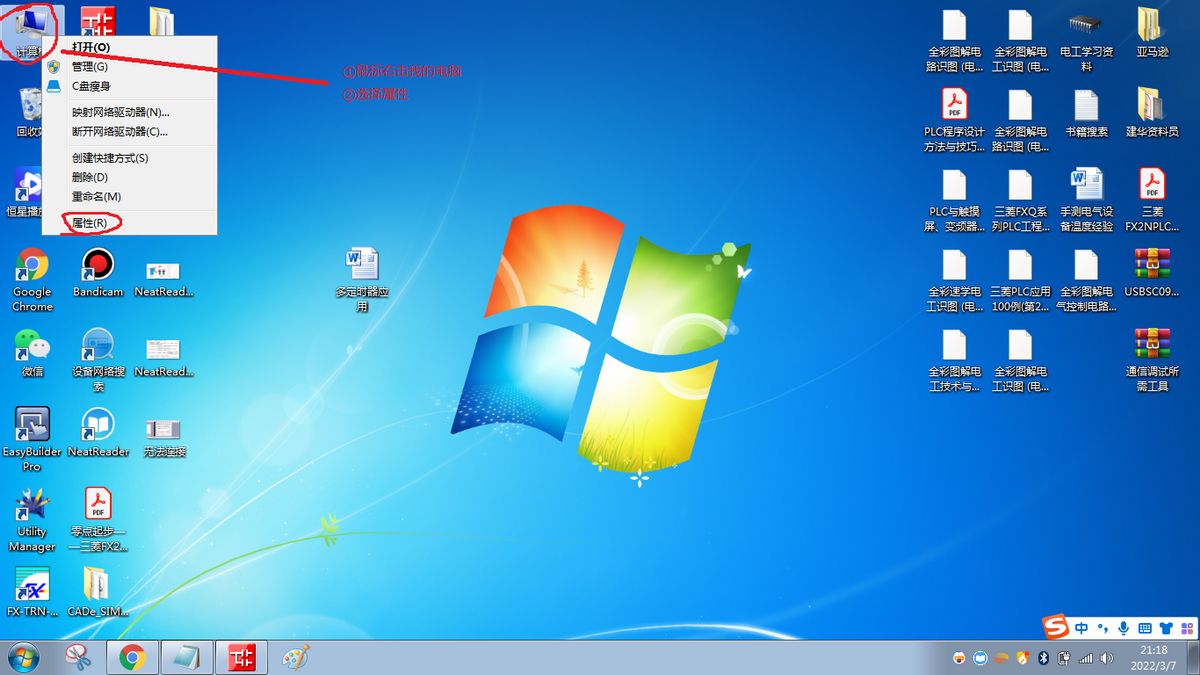Select 映射网络驱动器(N)... menu entry
Screen dimensions: 1200x675
coord(120,112)
